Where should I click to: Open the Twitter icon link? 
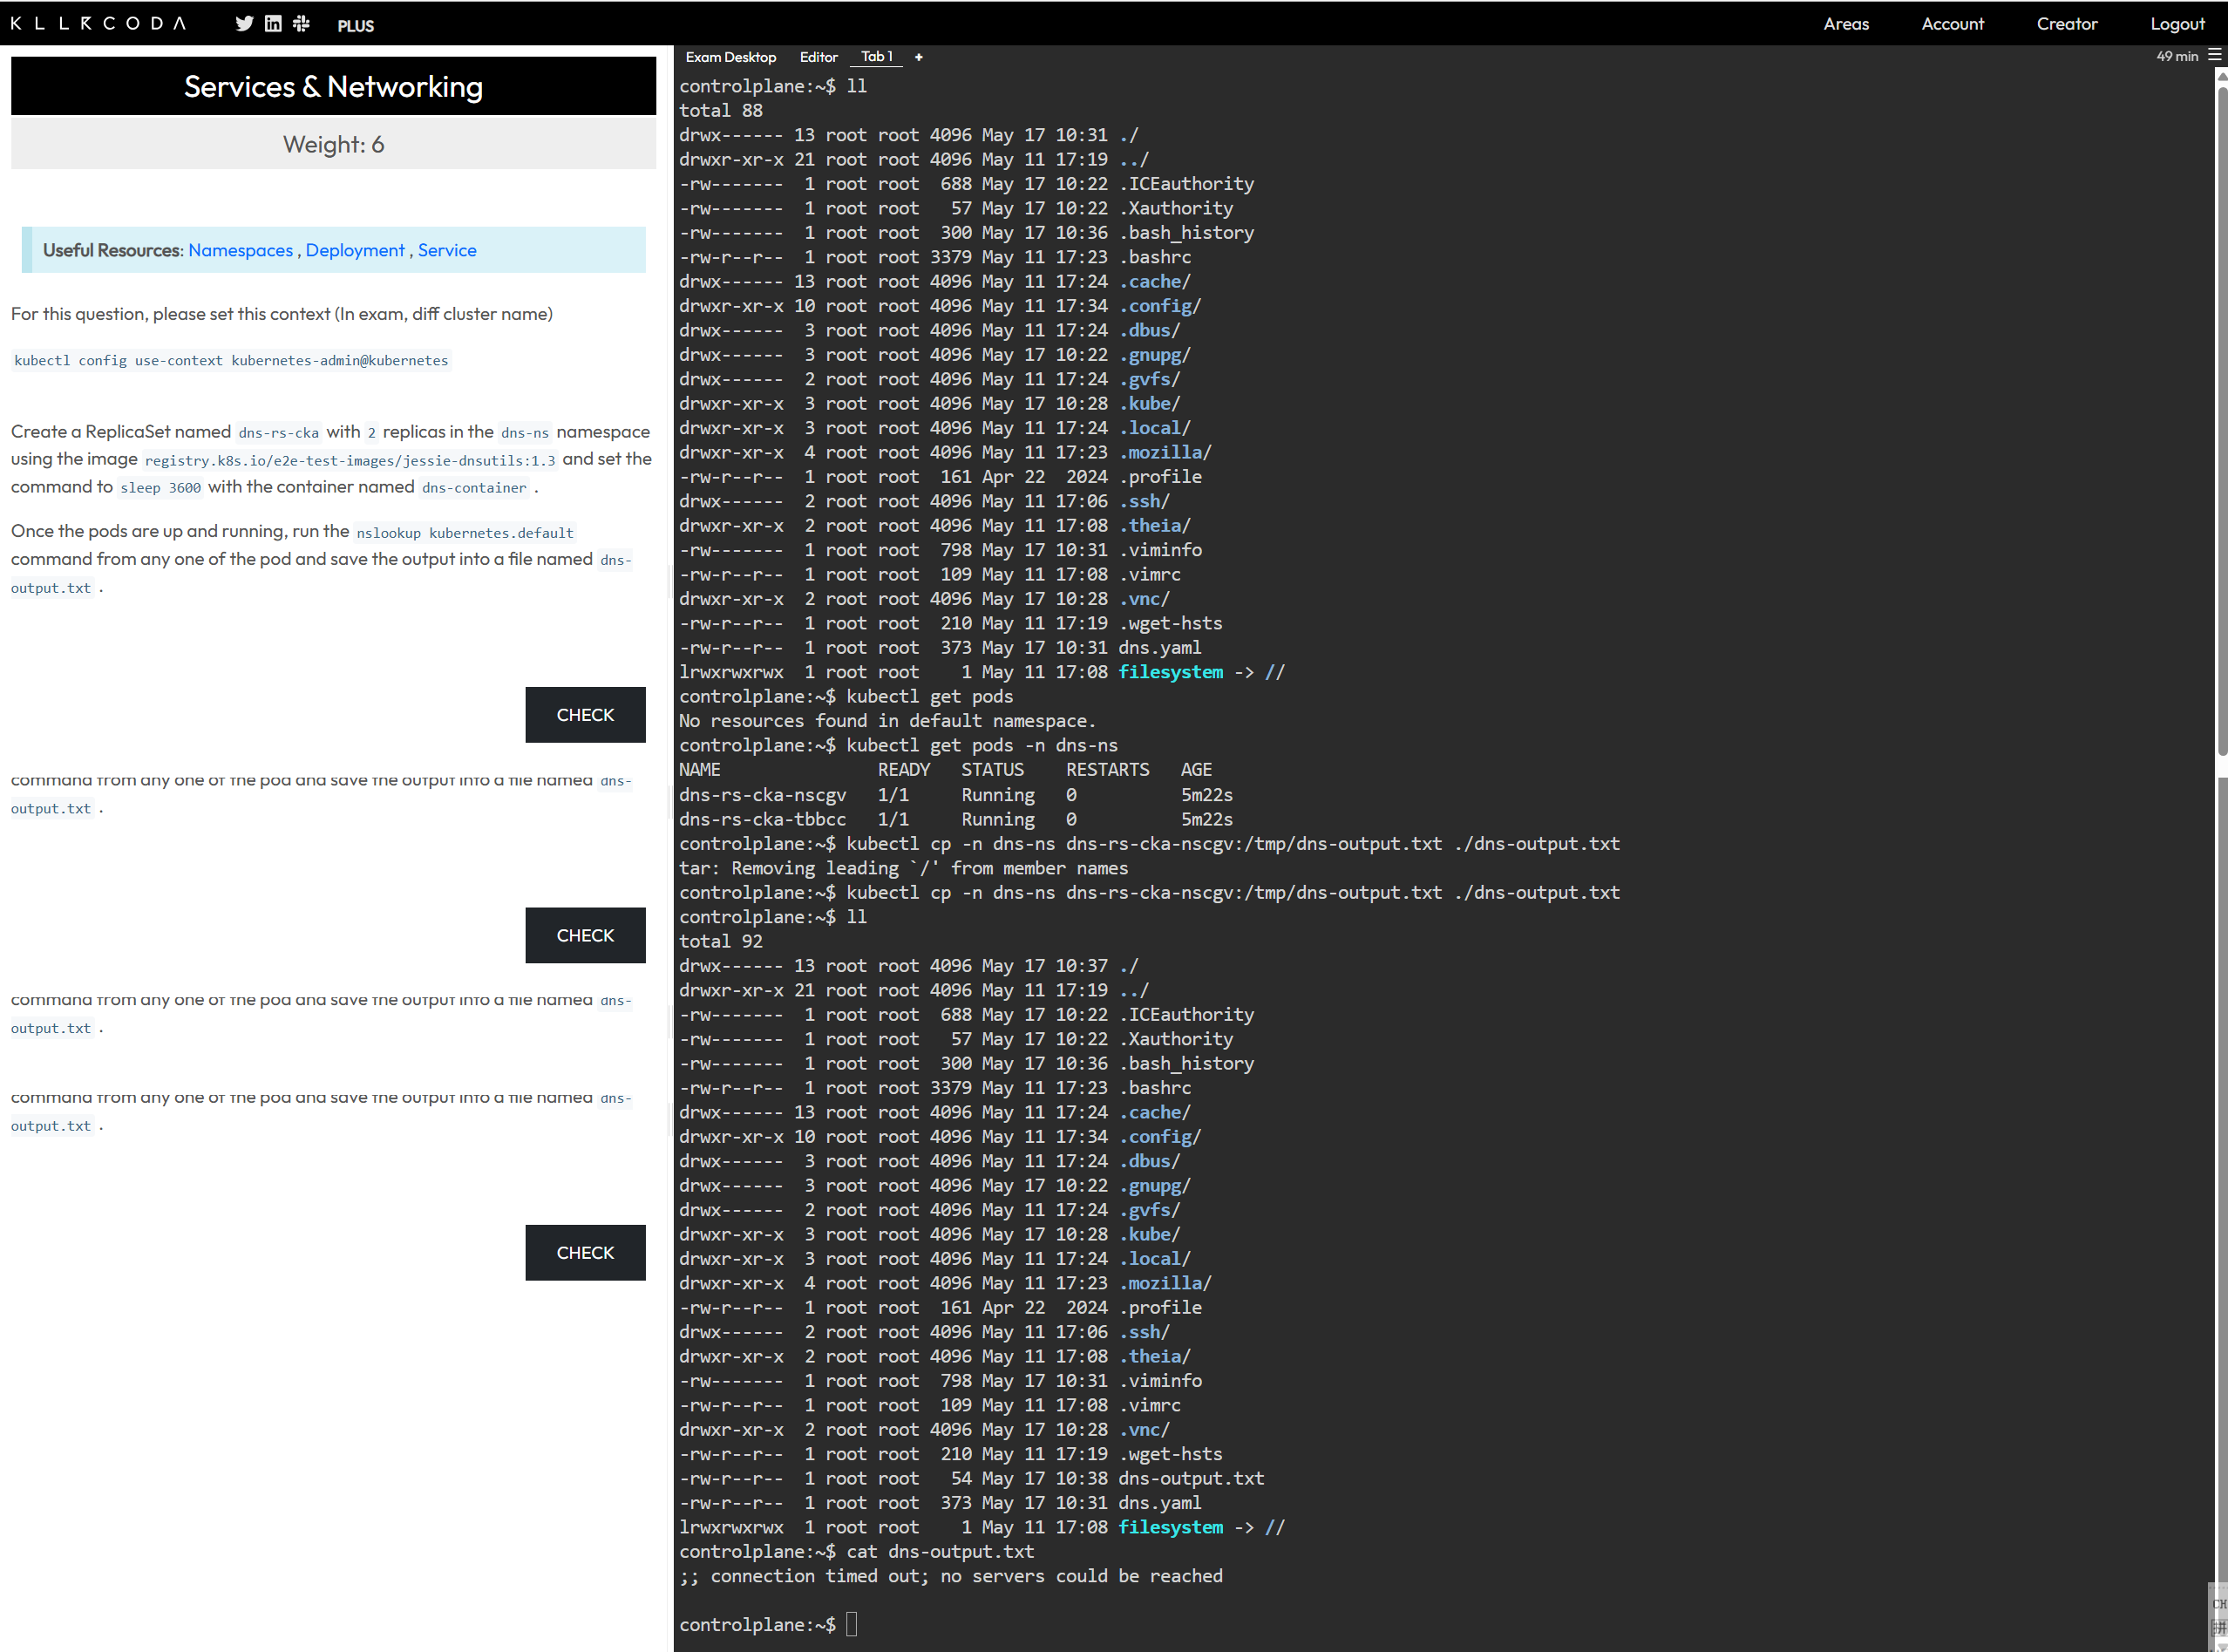tap(244, 23)
